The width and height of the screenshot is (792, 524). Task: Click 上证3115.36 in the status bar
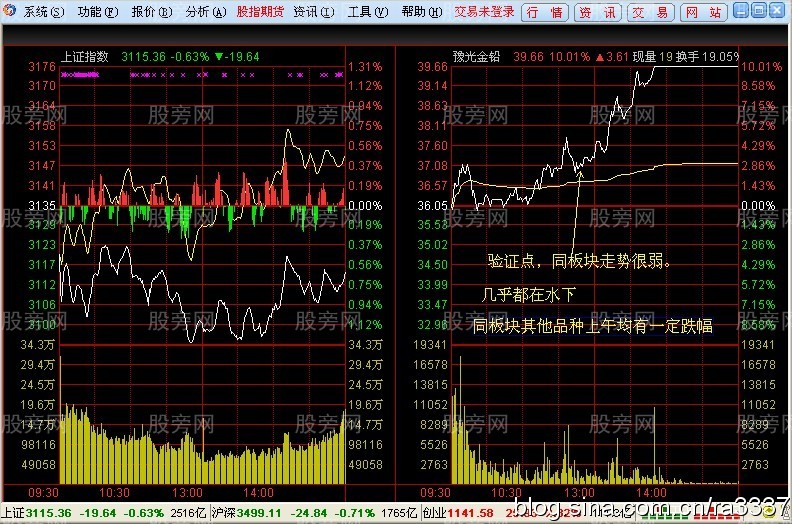(36, 513)
